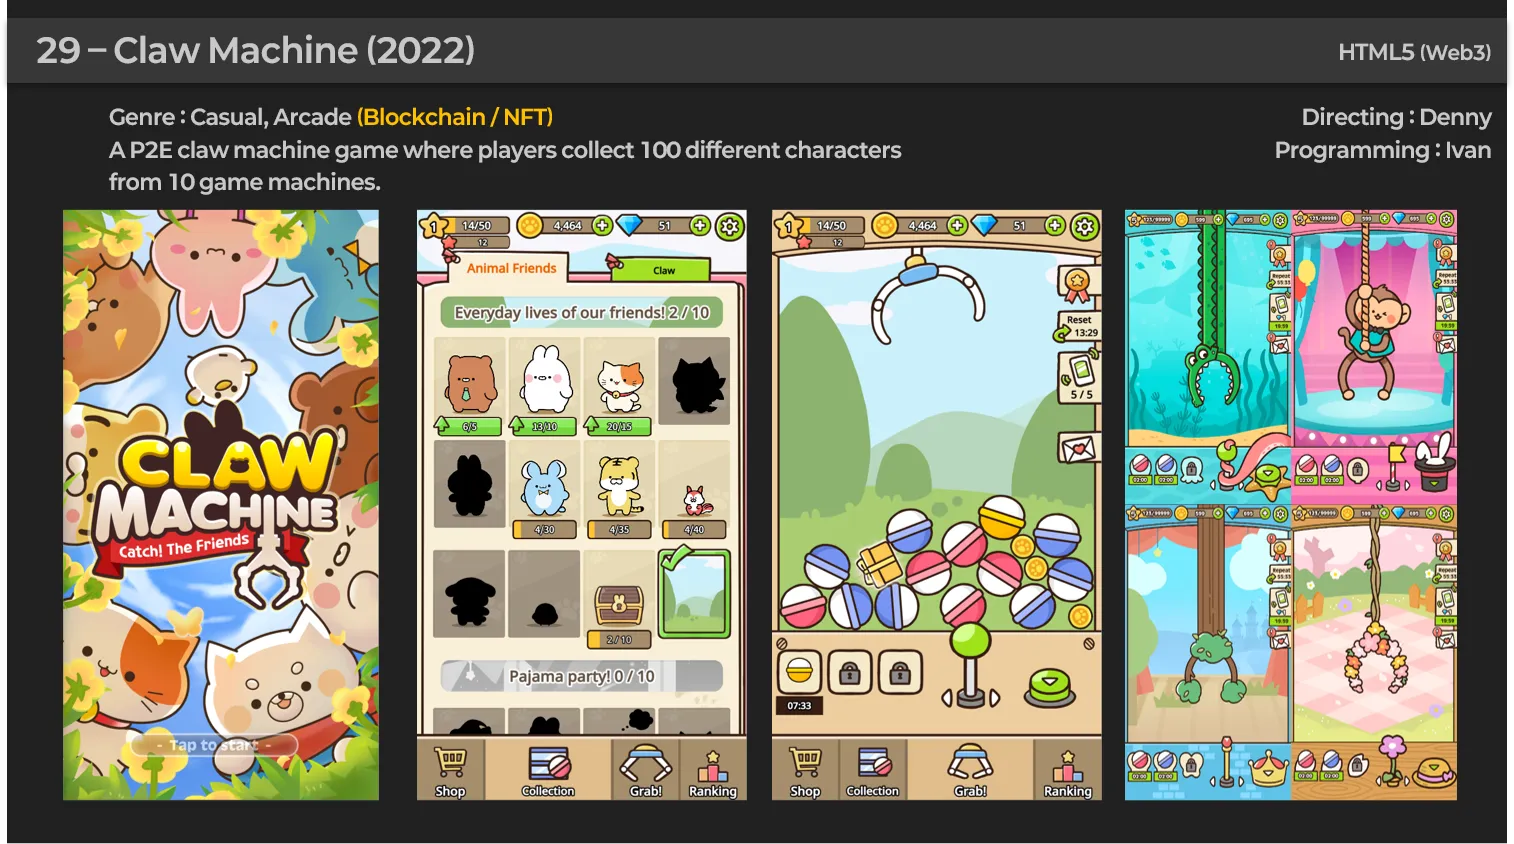Select the yellow capsule slot above 07:33

(x=799, y=673)
